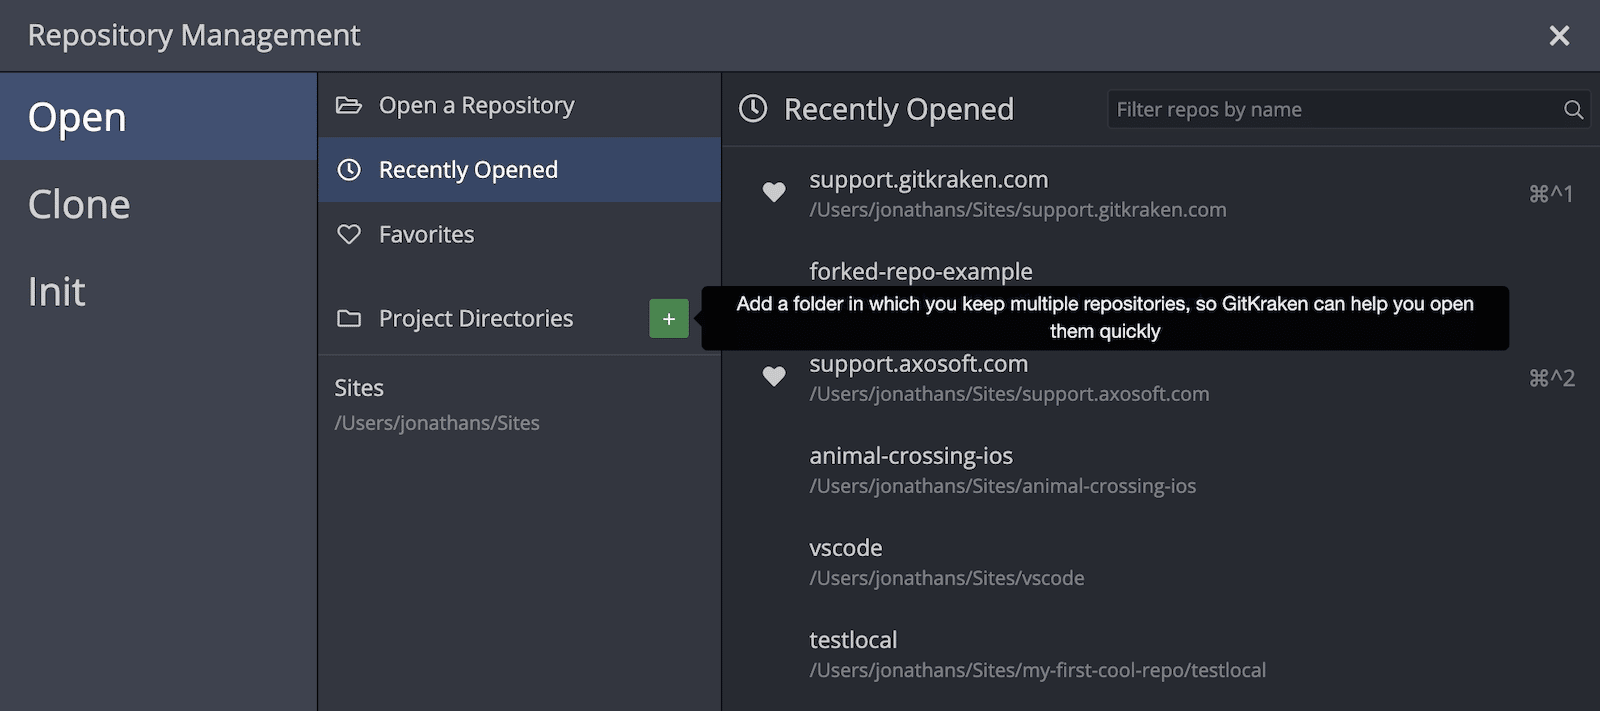The image size is (1600, 711).
Task: Select Open a Repository menu item
Action: [476, 105]
